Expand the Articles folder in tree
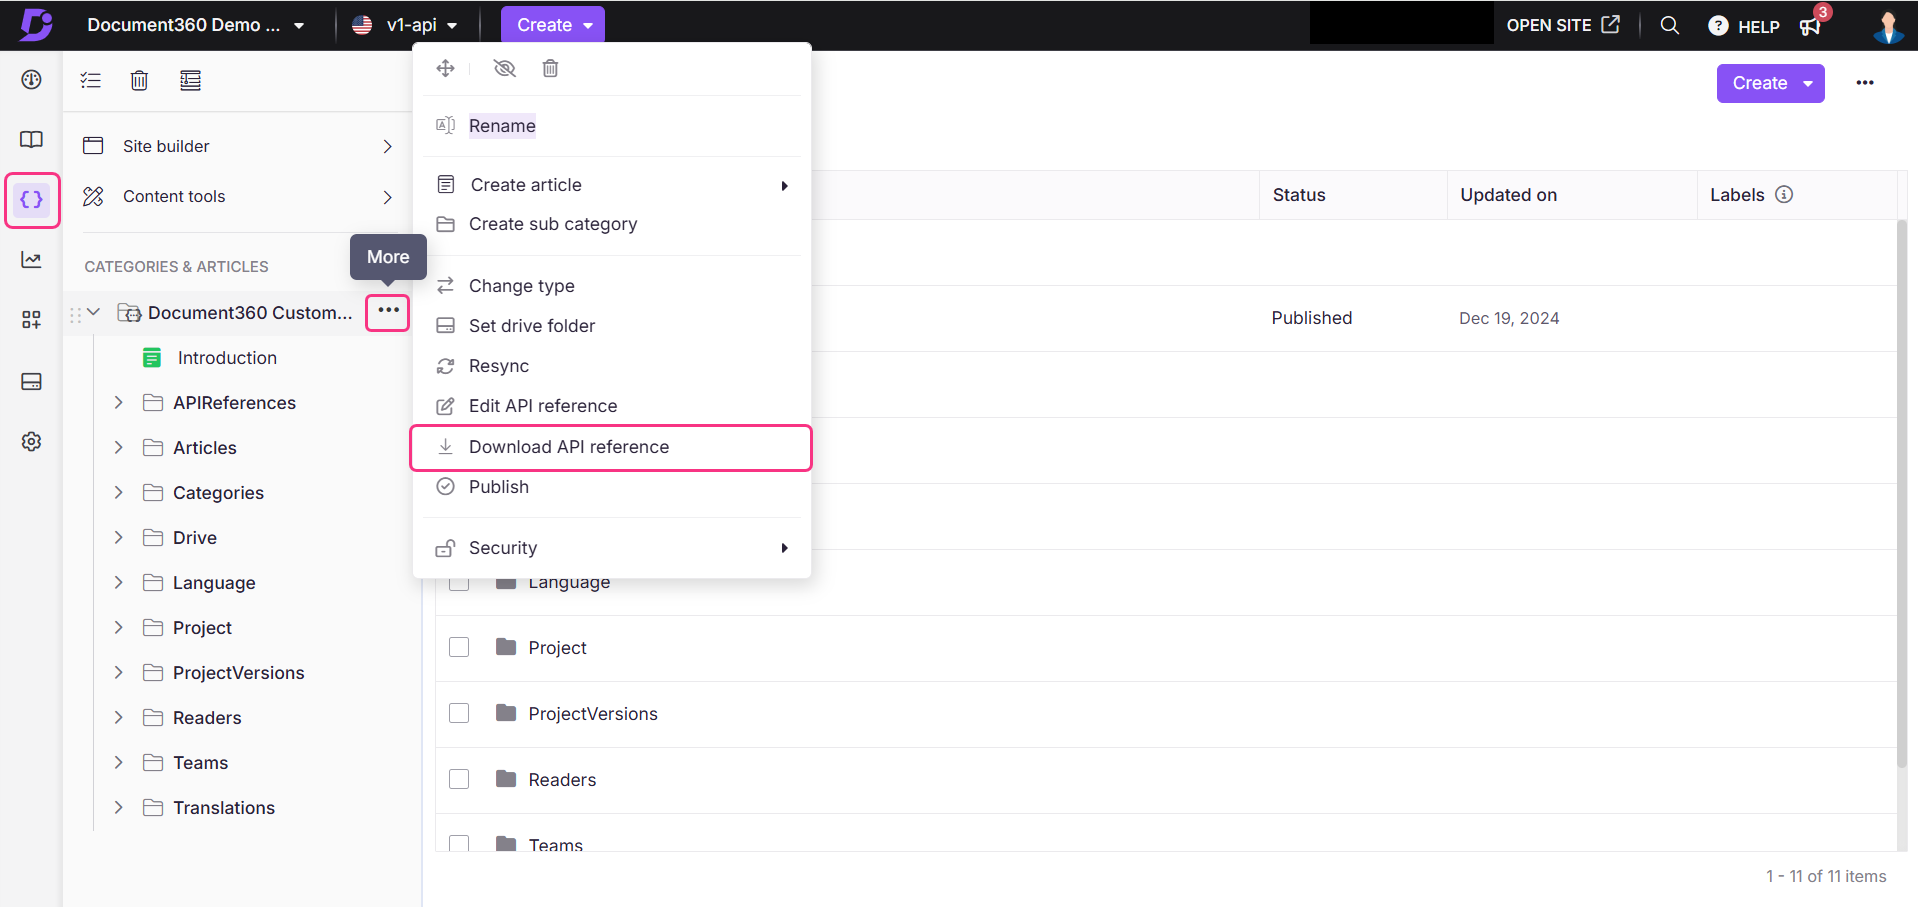This screenshot has width=1918, height=907. coord(119,447)
